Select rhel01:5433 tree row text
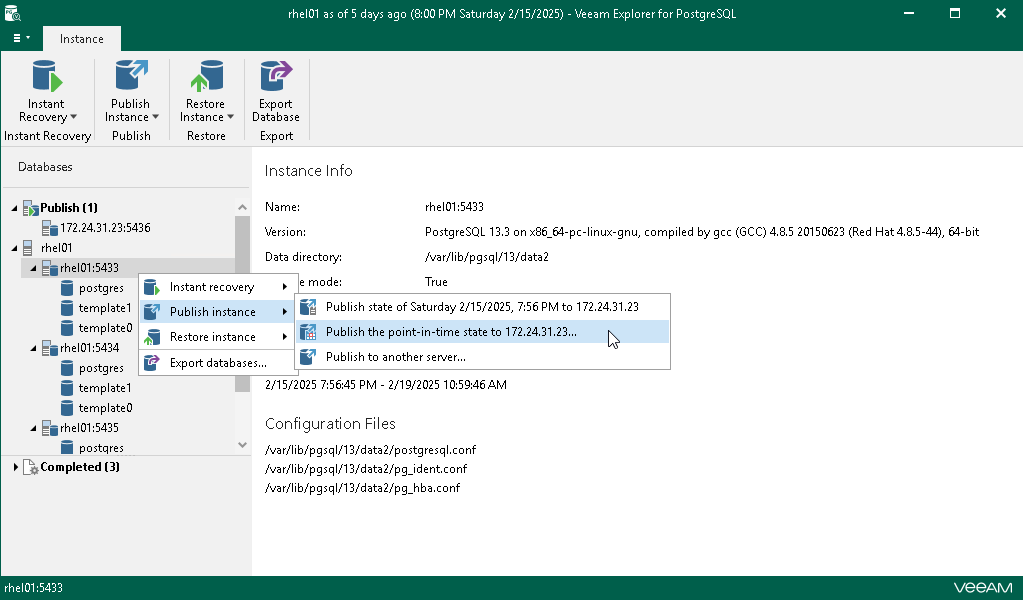Image resolution: width=1023 pixels, height=600 pixels. click(89, 268)
